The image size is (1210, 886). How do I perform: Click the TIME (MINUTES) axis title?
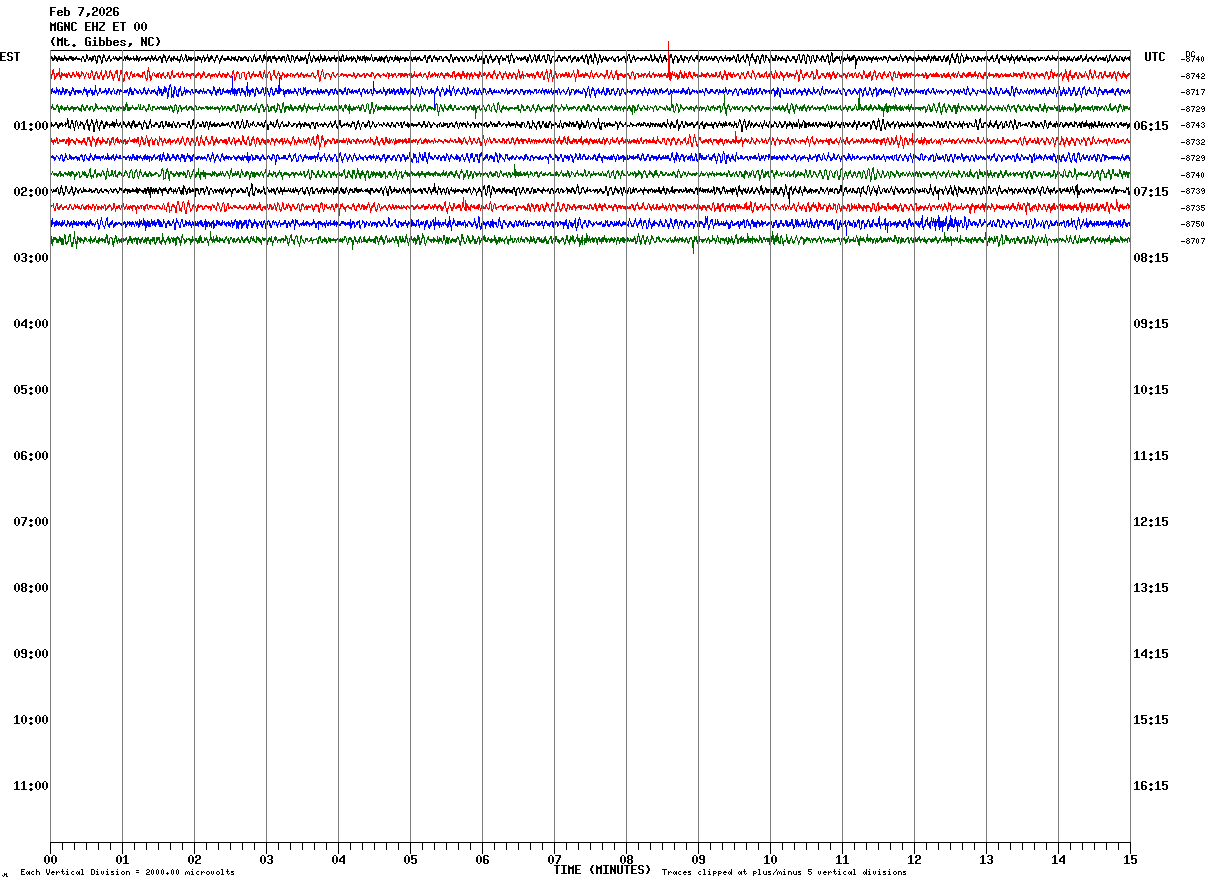click(x=602, y=870)
